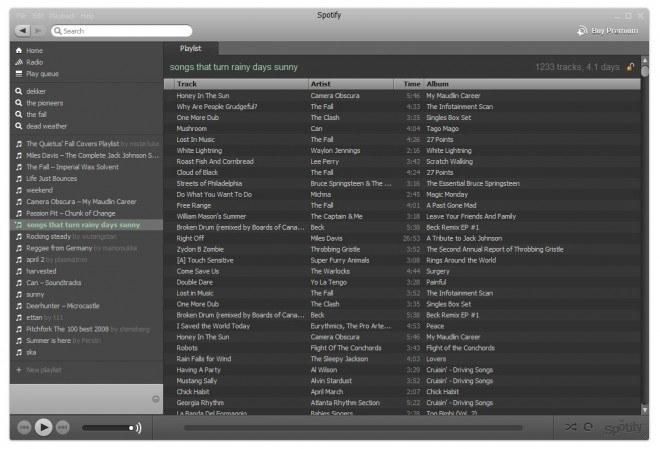Click artist 'Waylon Jennings'
660x449 pixels.
point(335,151)
